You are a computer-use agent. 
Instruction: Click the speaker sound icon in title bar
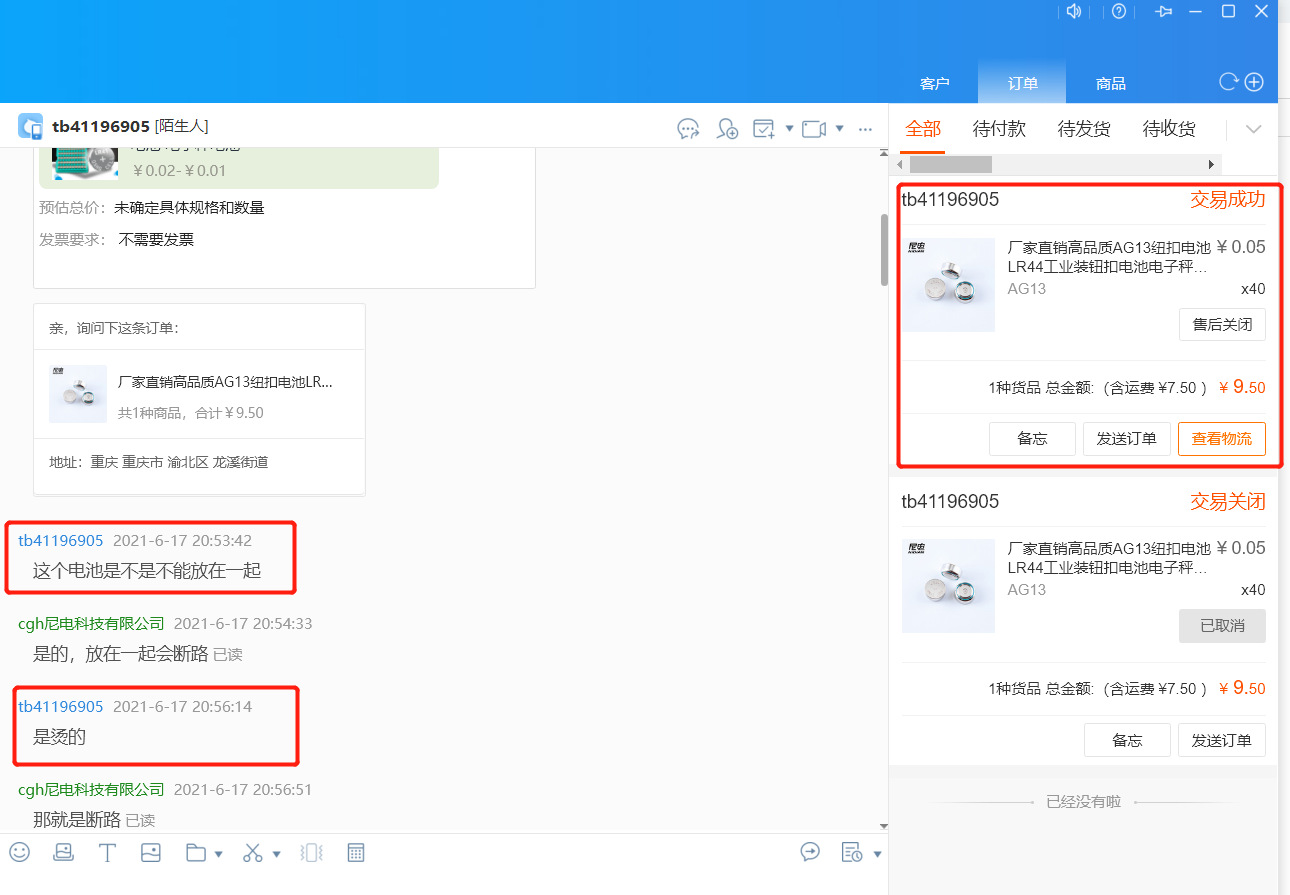1075,11
